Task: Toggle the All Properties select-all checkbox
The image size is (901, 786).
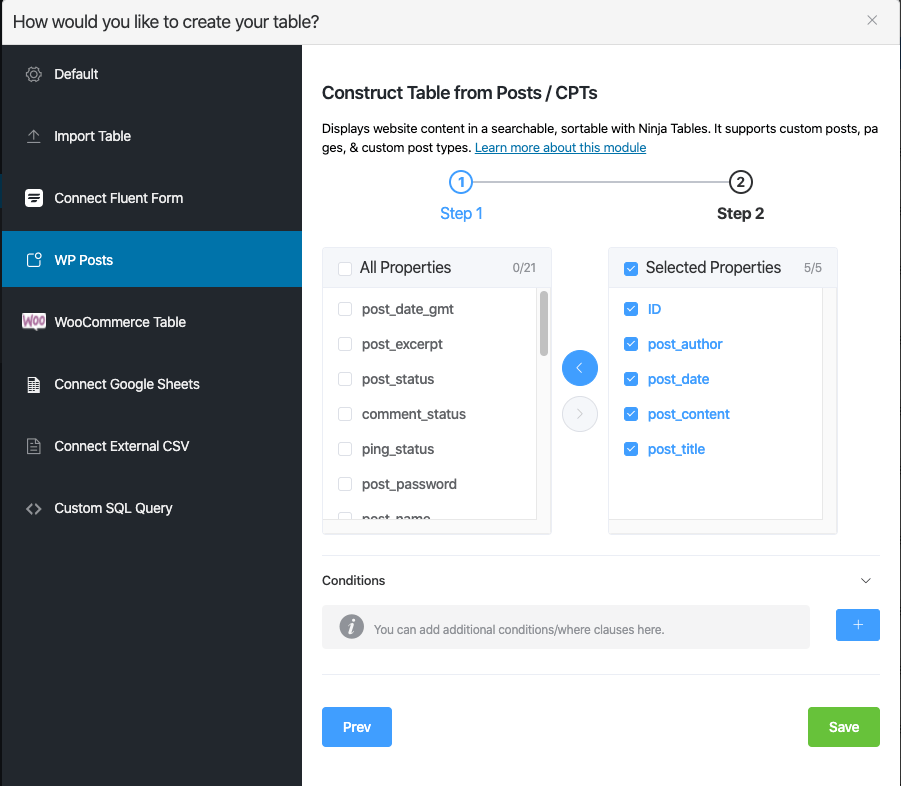Action: 345,268
